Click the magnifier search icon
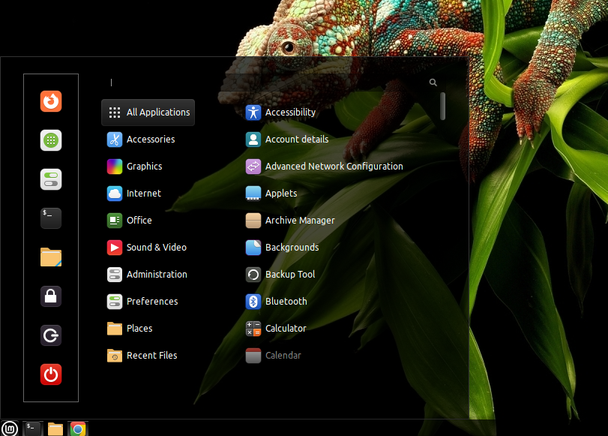 tap(433, 82)
